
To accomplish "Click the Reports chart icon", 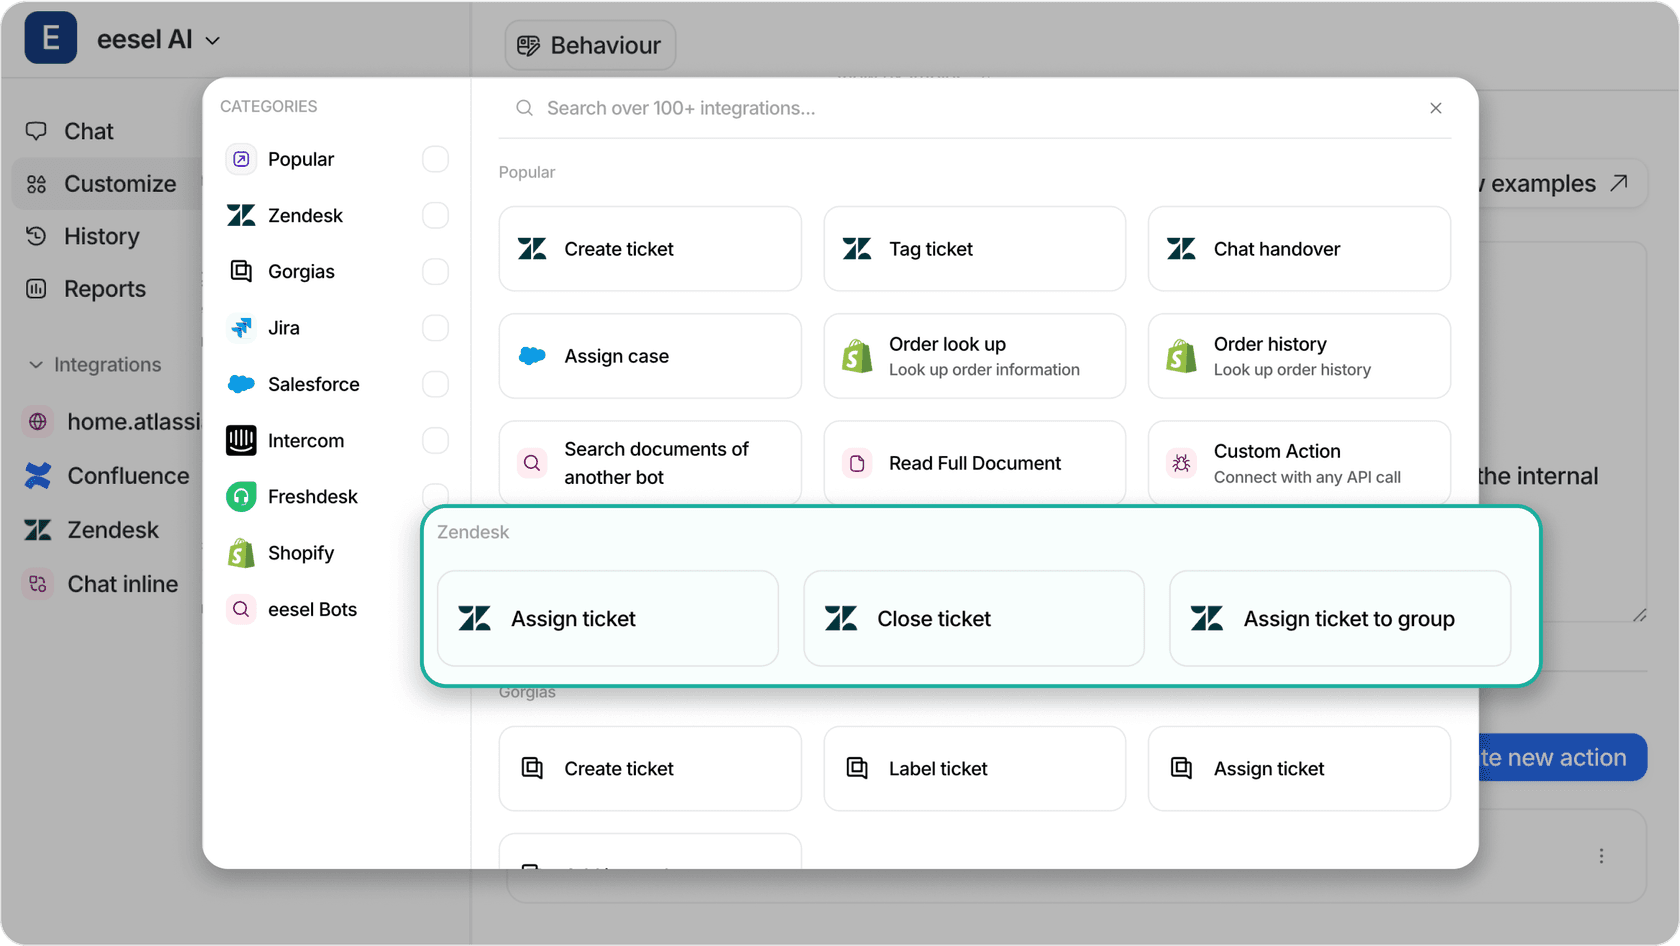I will [x=36, y=289].
